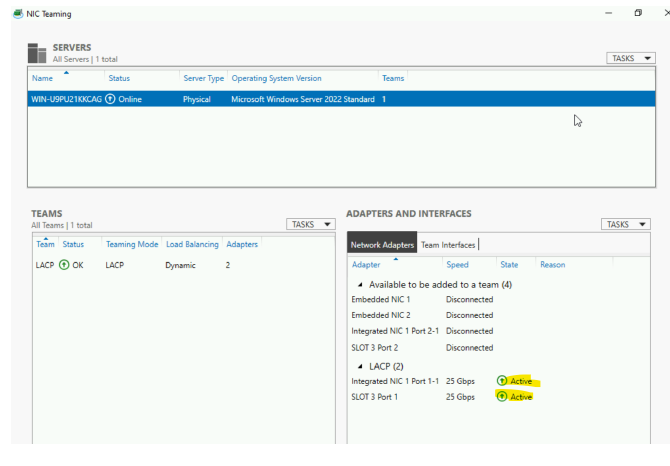Click the Servers section icon
Image resolution: width=670 pixels, height=466 pixels.
(38, 52)
